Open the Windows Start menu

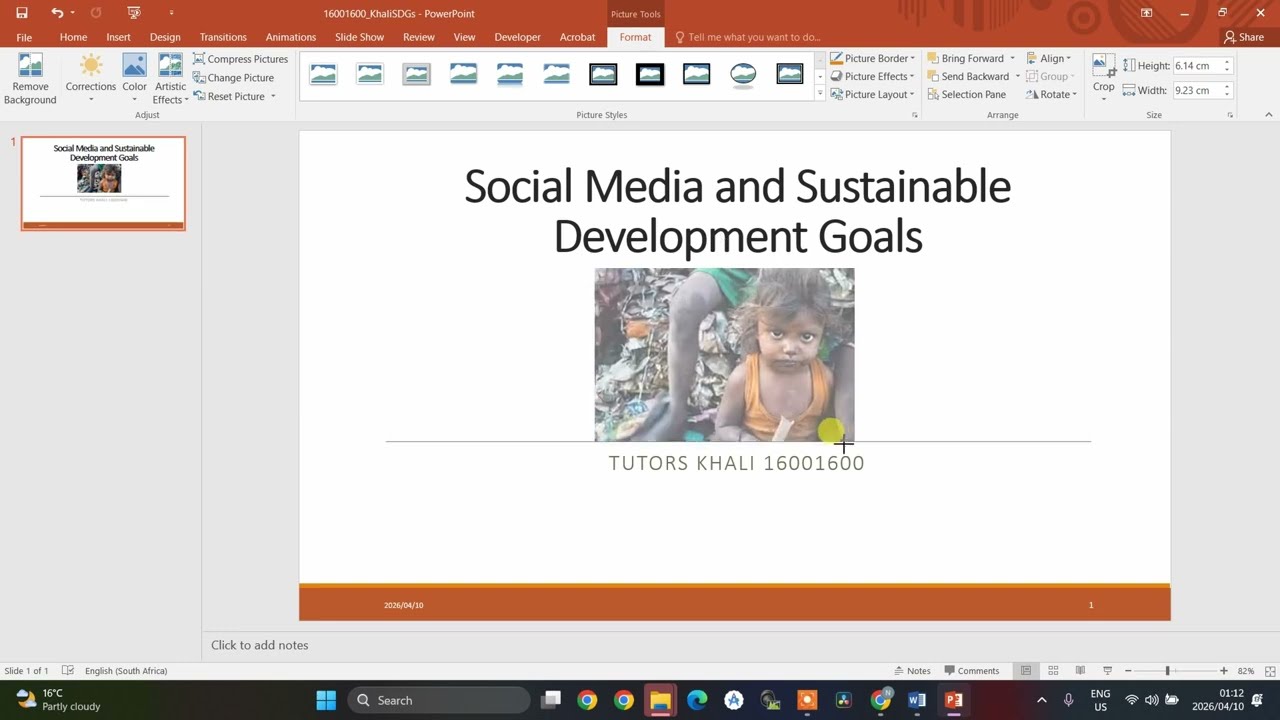[326, 700]
